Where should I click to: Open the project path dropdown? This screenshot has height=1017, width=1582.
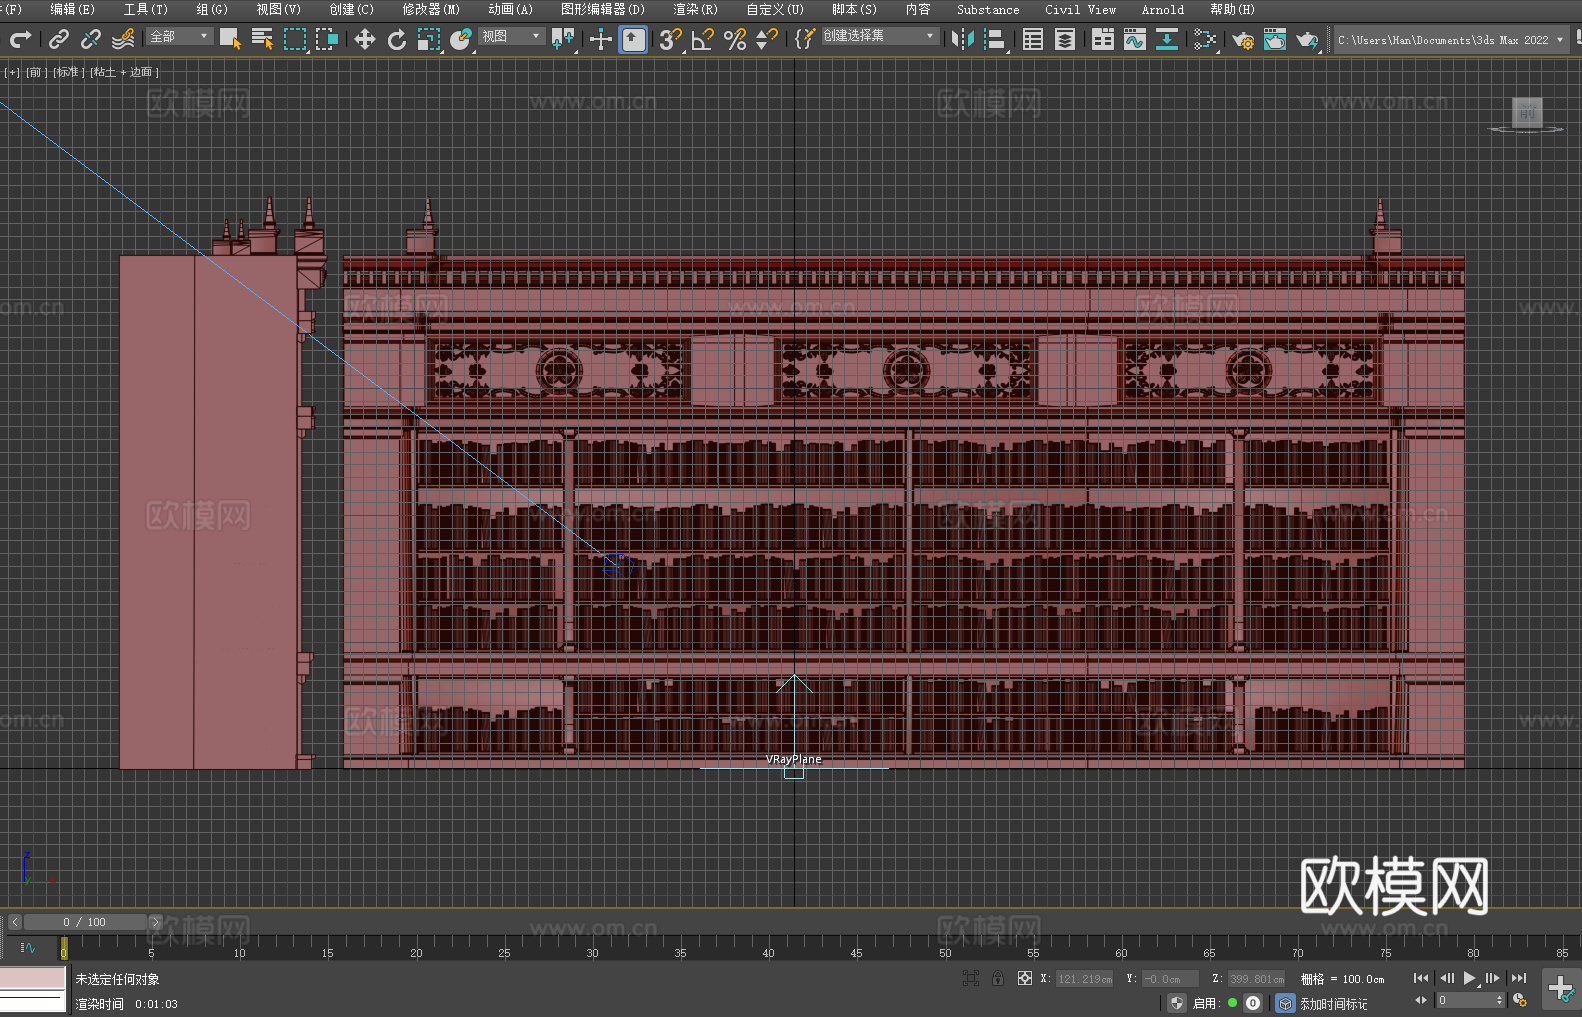coord(1450,40)
